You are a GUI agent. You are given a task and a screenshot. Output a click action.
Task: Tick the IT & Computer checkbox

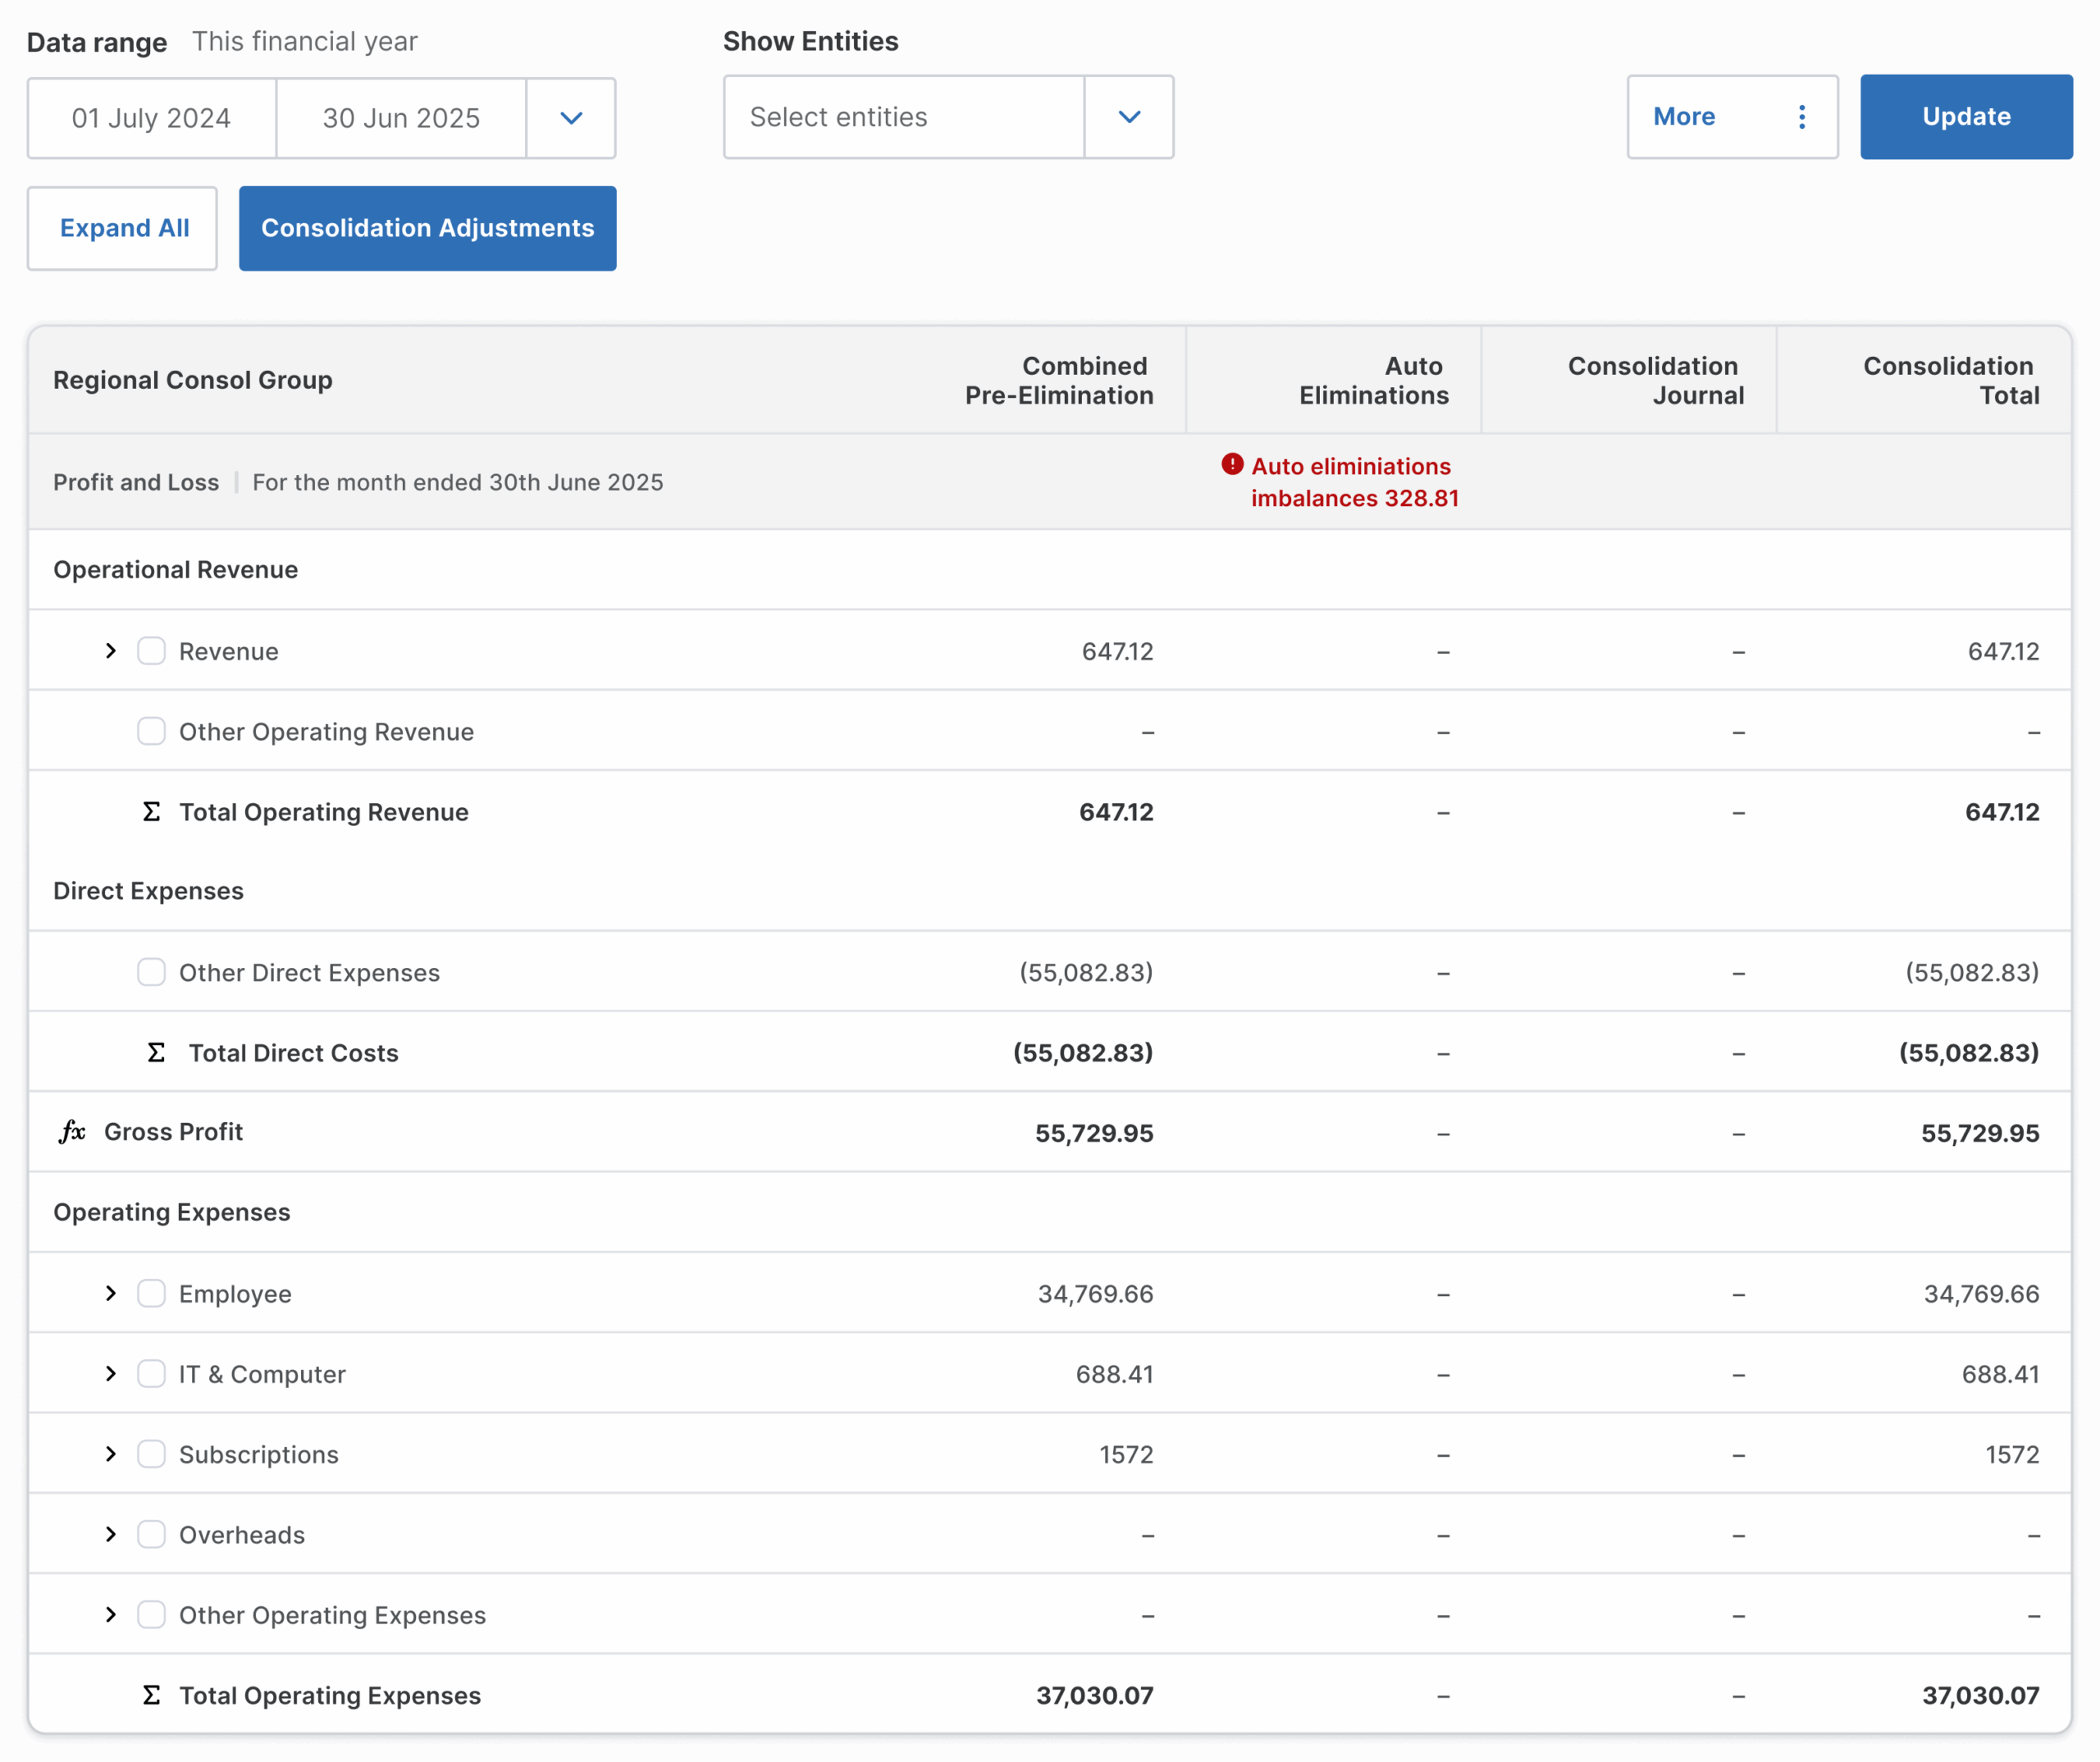click(151, 1373)
